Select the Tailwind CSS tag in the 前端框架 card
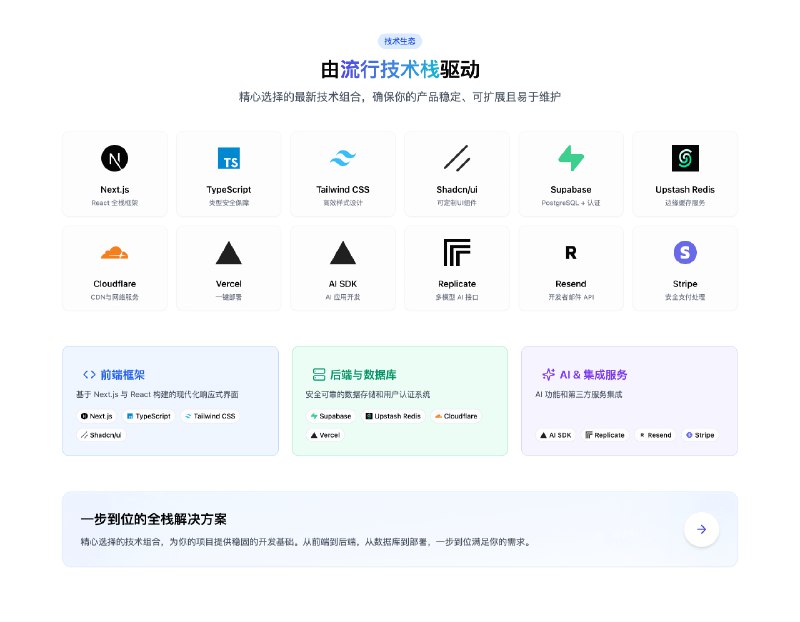Screen dimensions: 800x622 point(210,416)
